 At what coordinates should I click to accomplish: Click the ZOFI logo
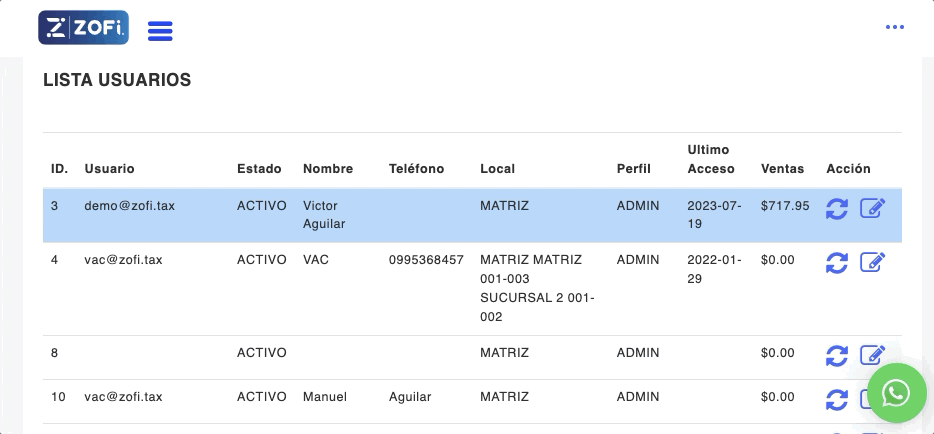click(83, 28)
